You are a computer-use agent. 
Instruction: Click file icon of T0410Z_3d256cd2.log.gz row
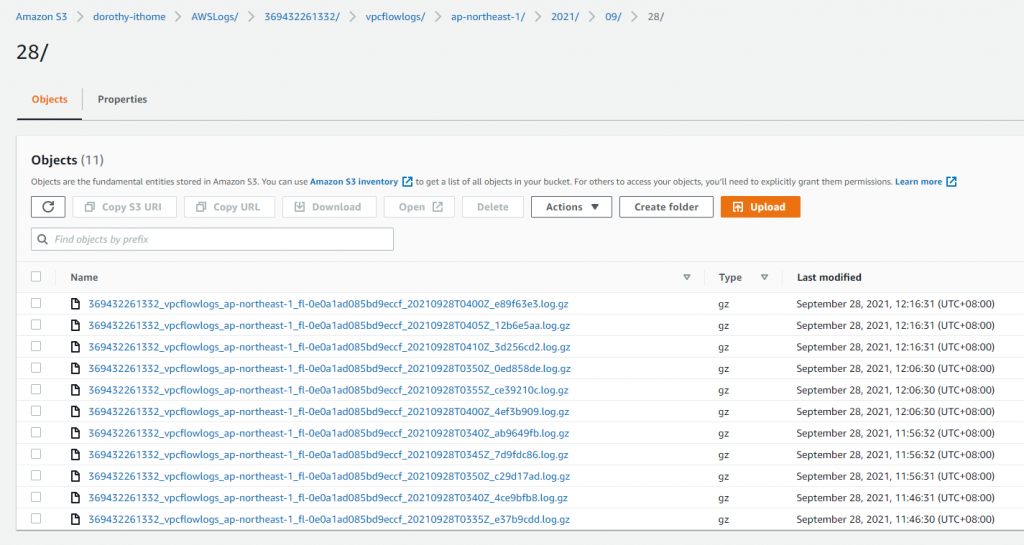75,347
